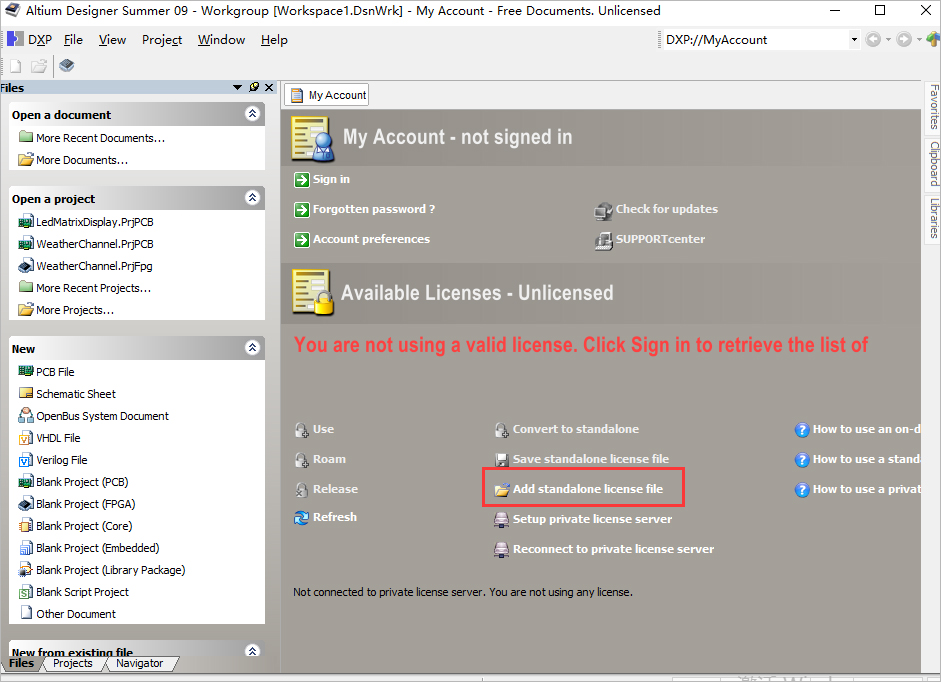
Task: Click the help icon for on-demand license
Action: [x=802, y=430]
